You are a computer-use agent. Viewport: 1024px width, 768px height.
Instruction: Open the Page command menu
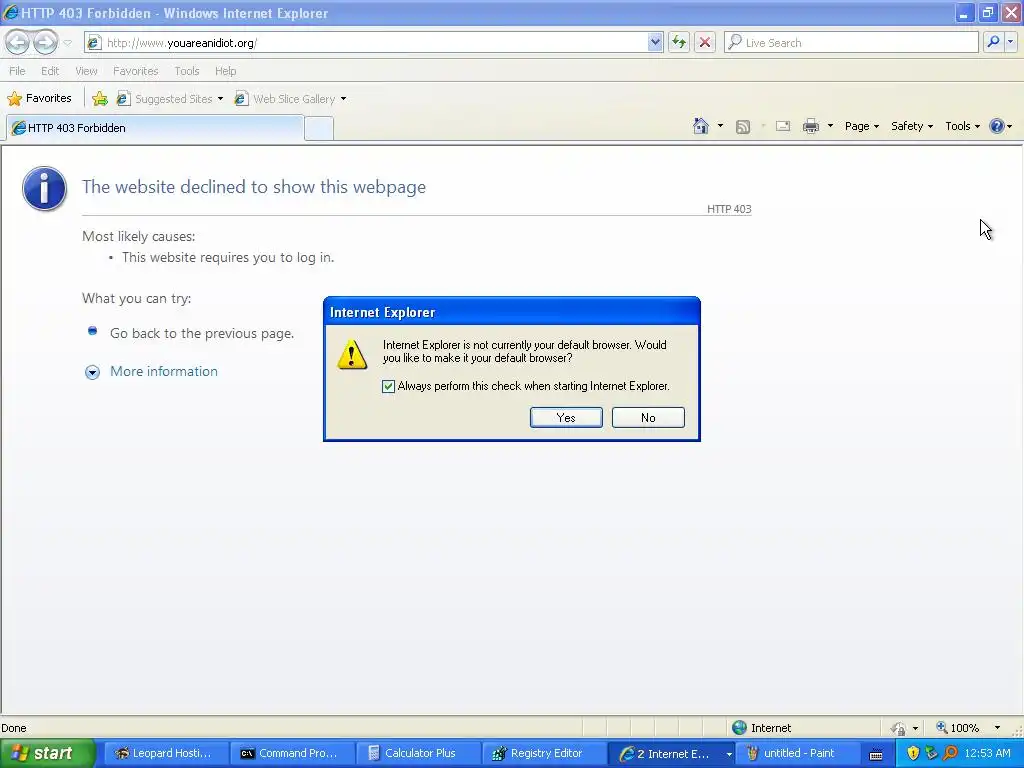point(861,126)
